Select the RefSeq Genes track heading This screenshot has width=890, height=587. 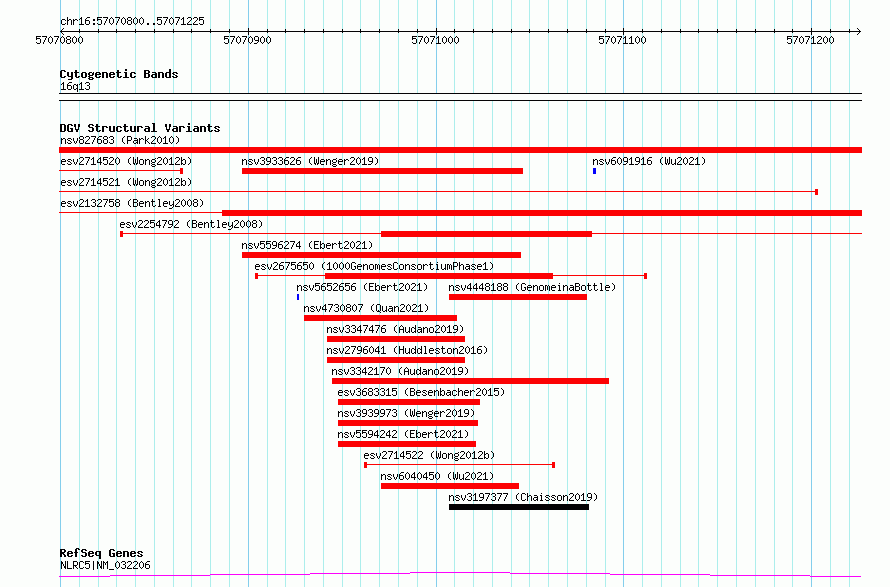tap(101, 554)
